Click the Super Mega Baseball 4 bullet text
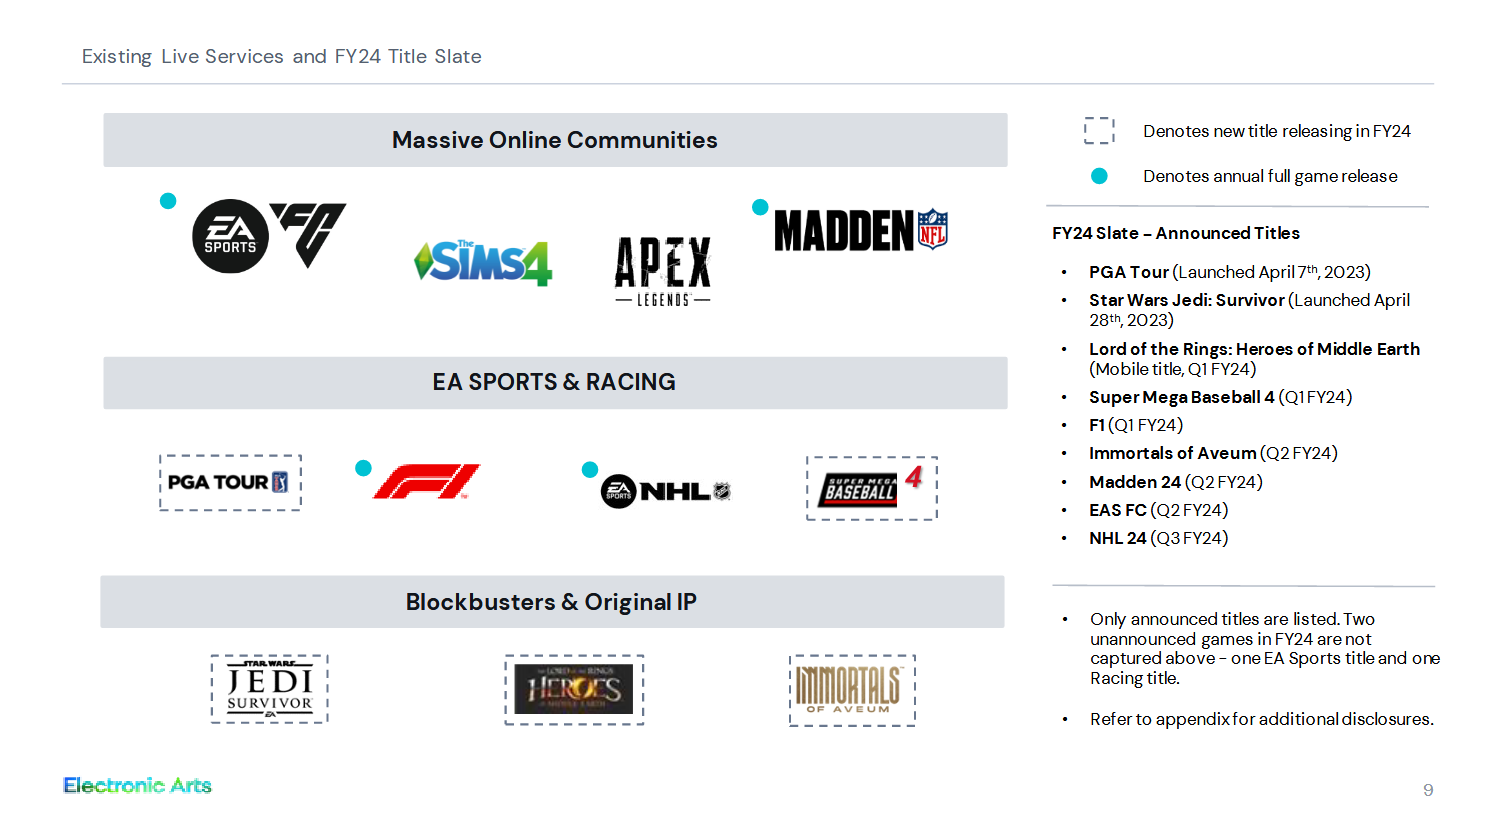 tap(1220, 397)
